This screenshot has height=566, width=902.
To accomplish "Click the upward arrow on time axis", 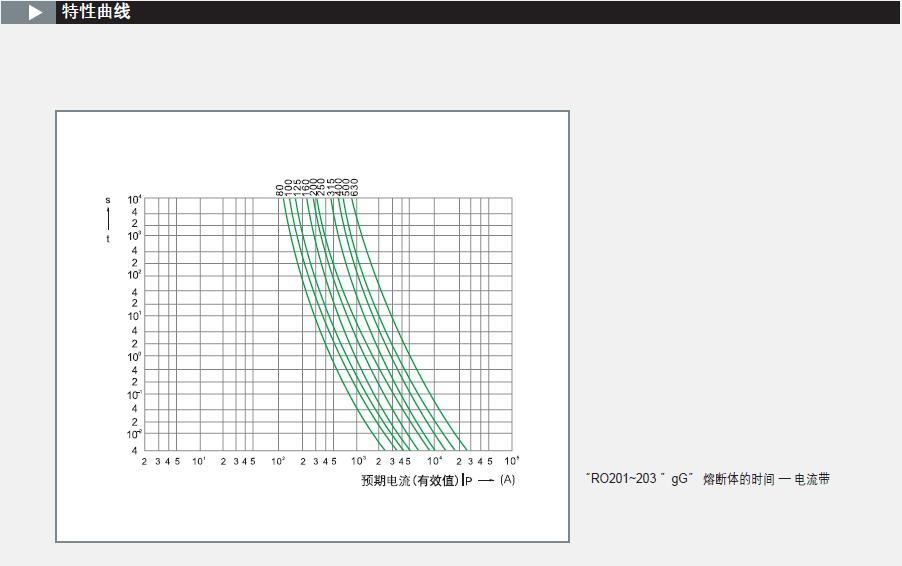I will pos(108,216).
